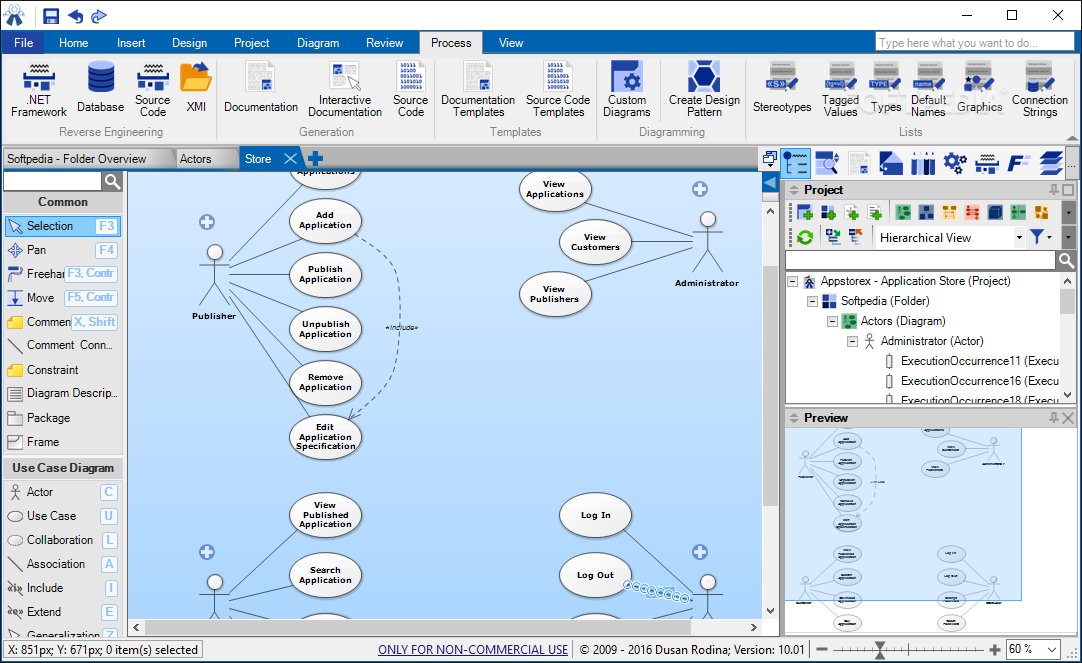The image size is (1082, 663).
Task: Open the Database reverse engineering tool
Action: click(101, 87)
